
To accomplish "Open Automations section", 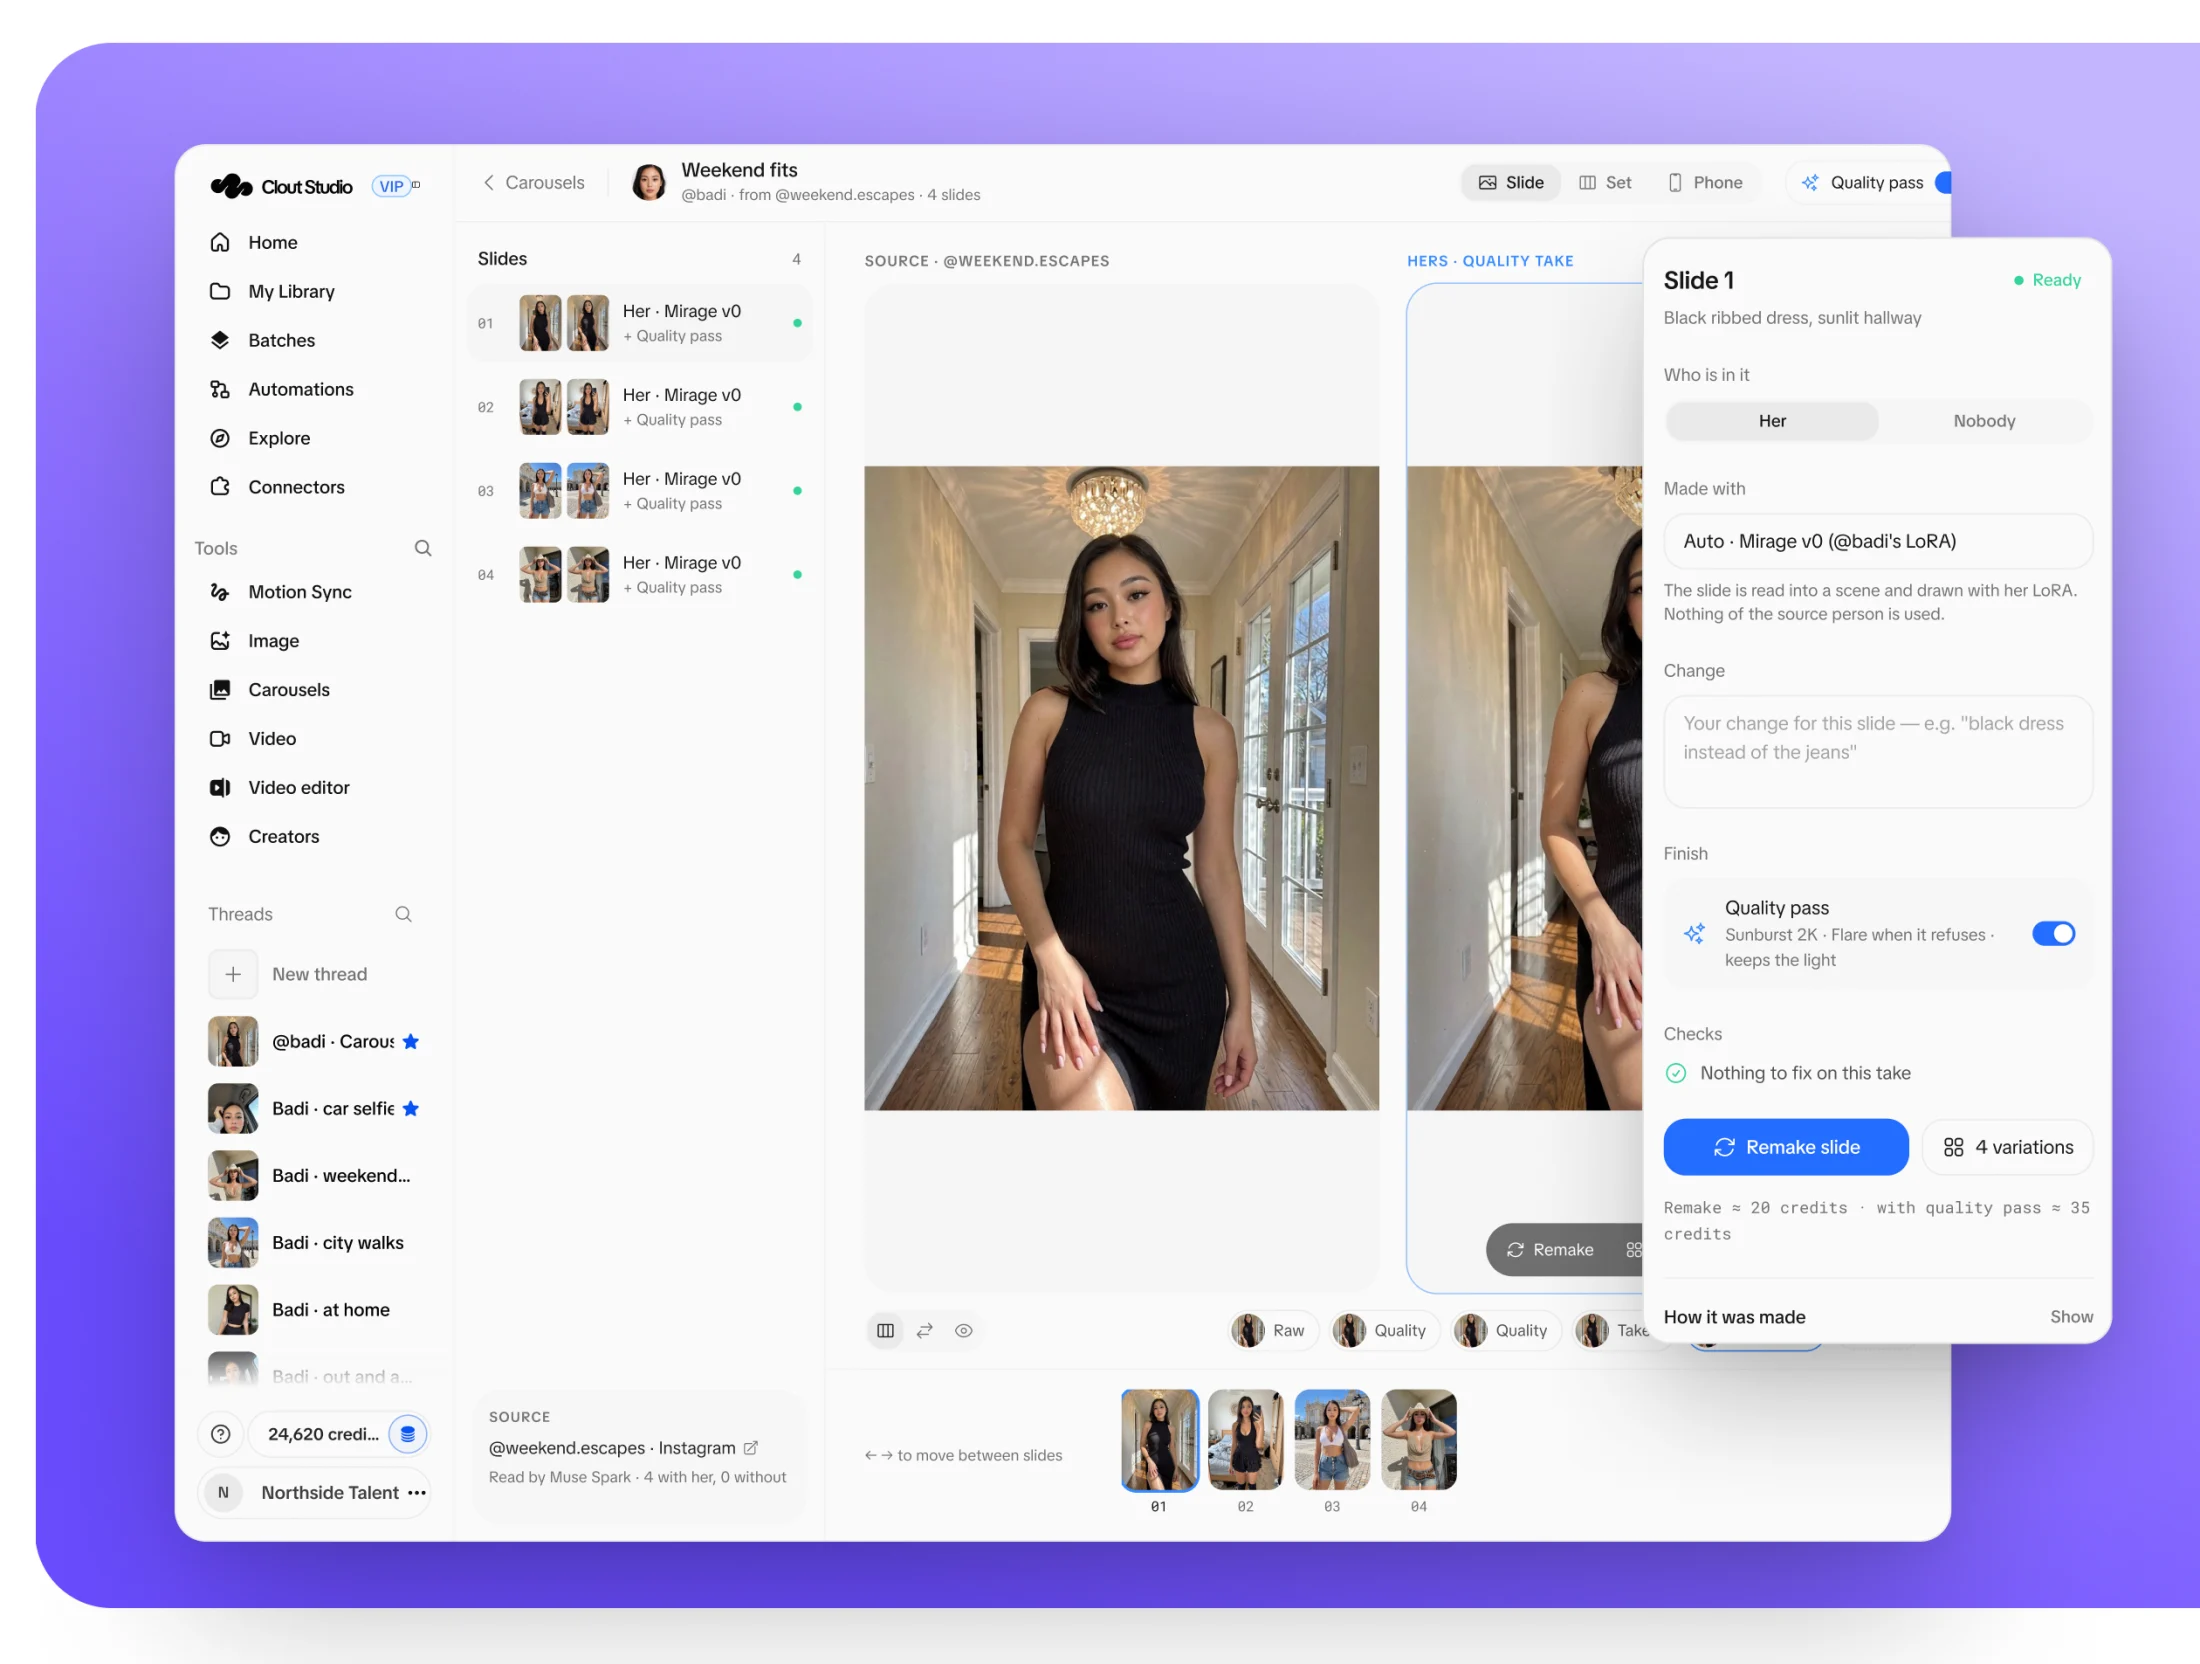I will pyautogui.click(x=300, y=389).
